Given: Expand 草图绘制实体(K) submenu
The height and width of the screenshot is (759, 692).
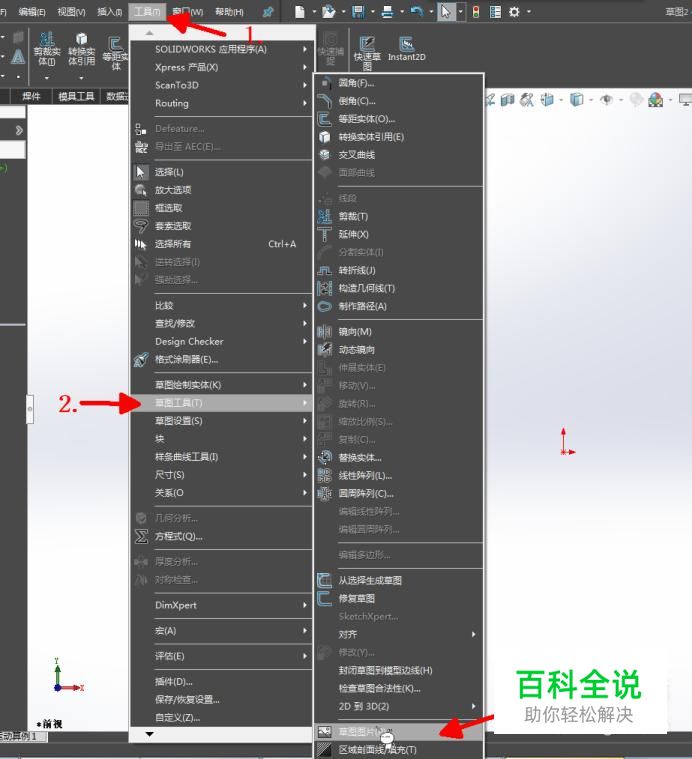Looking at the screenshot, I should tap(222, 385).
